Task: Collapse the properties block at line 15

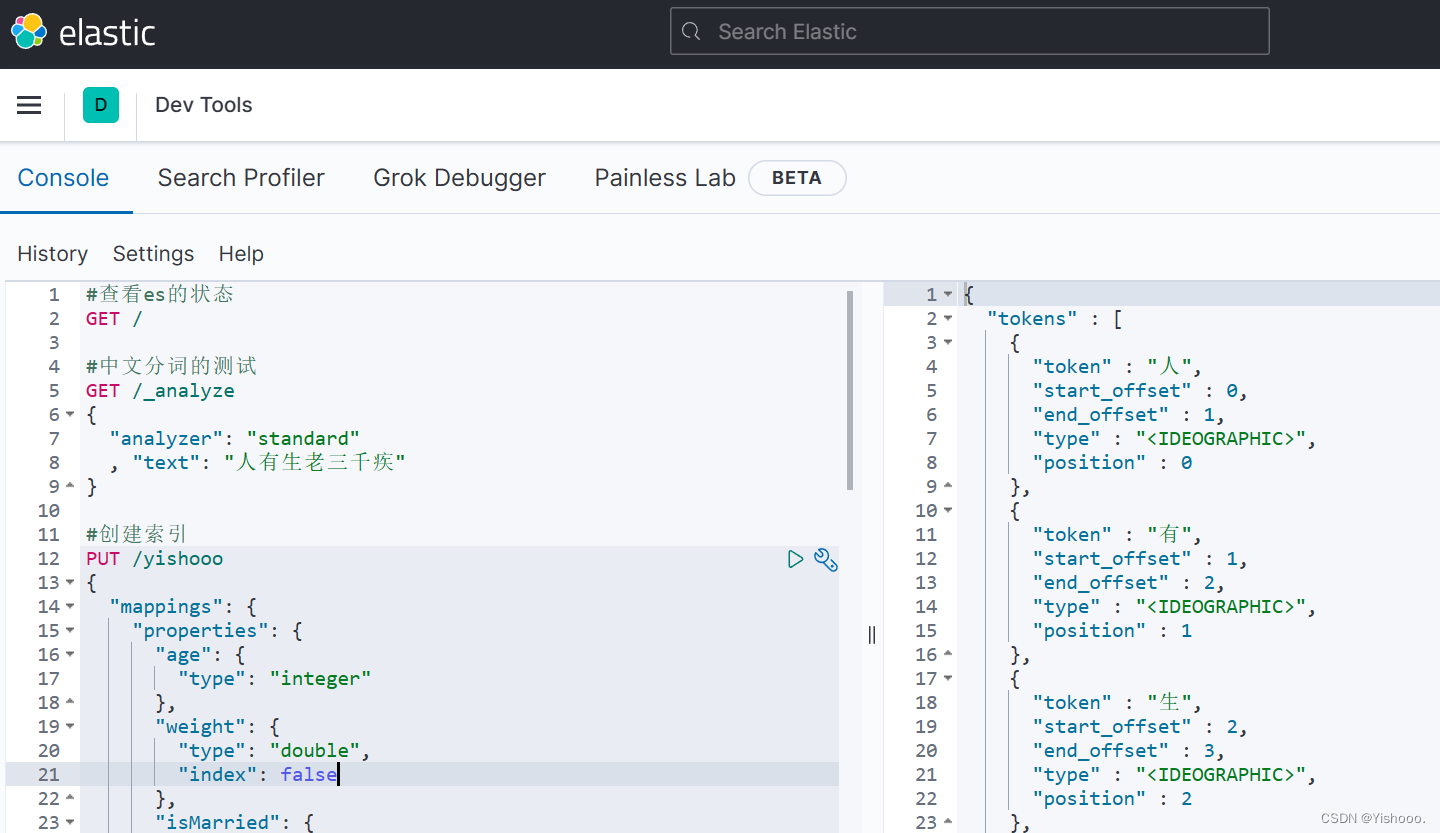Action: (70, 631)
